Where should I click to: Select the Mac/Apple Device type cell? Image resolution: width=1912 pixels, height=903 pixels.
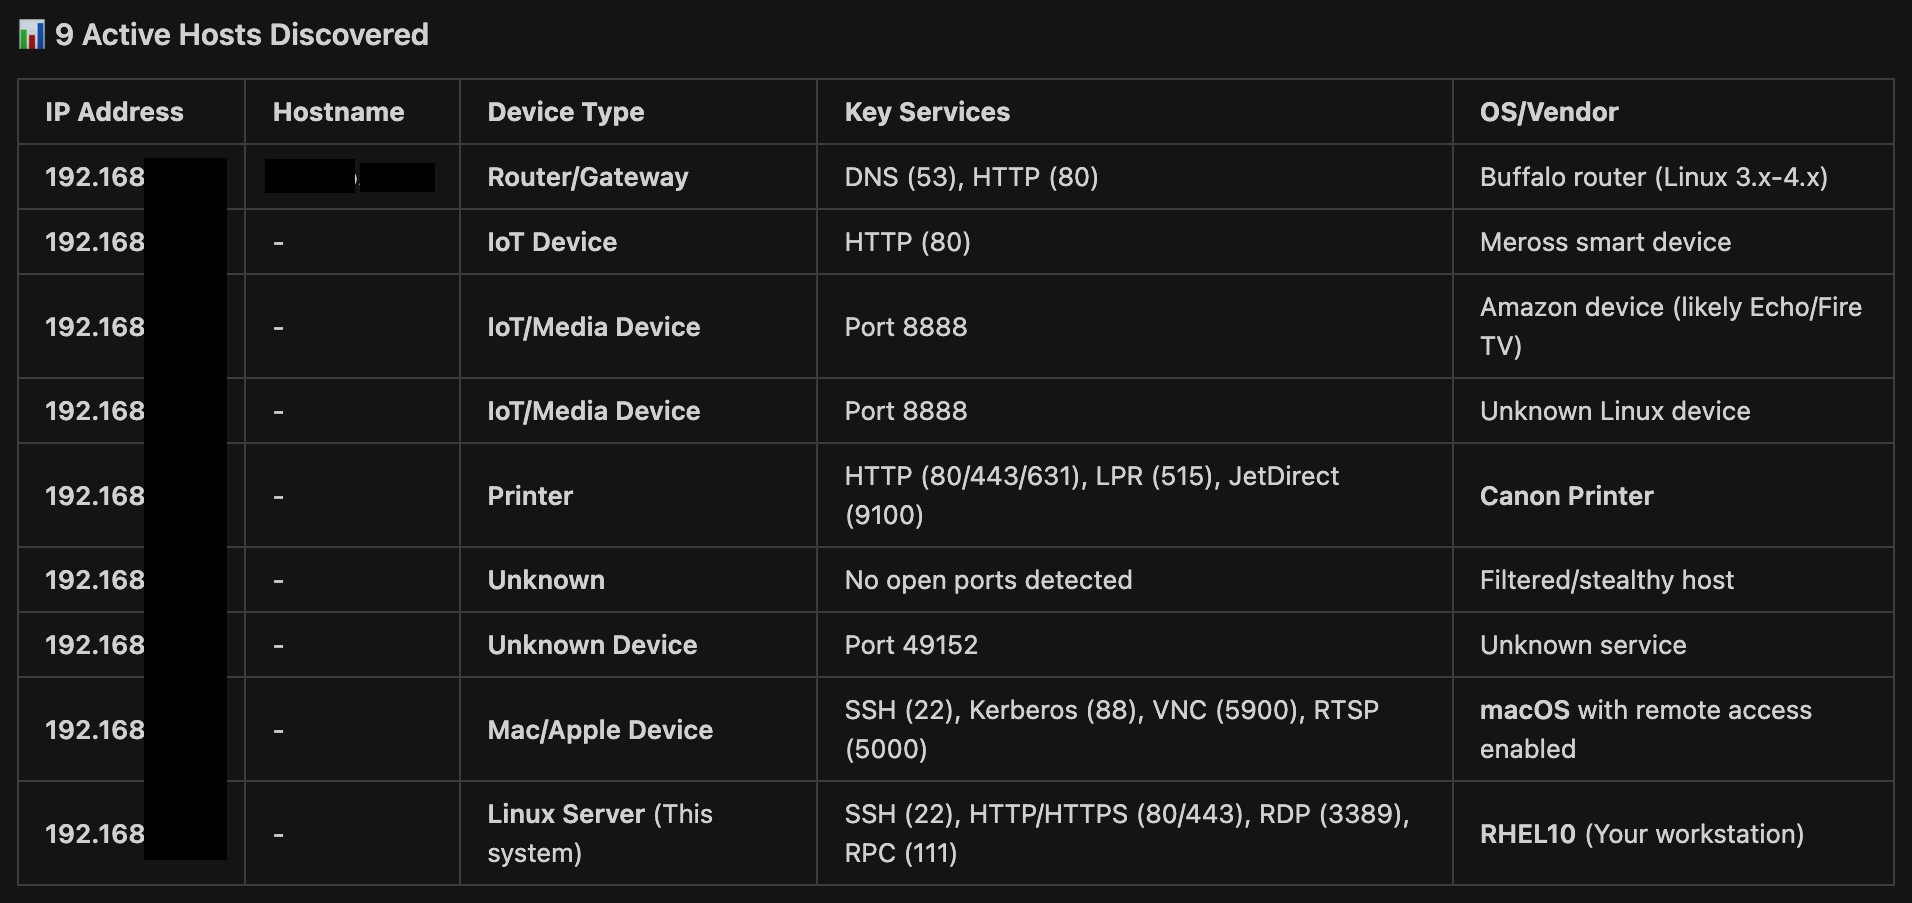tap(599, 730)
